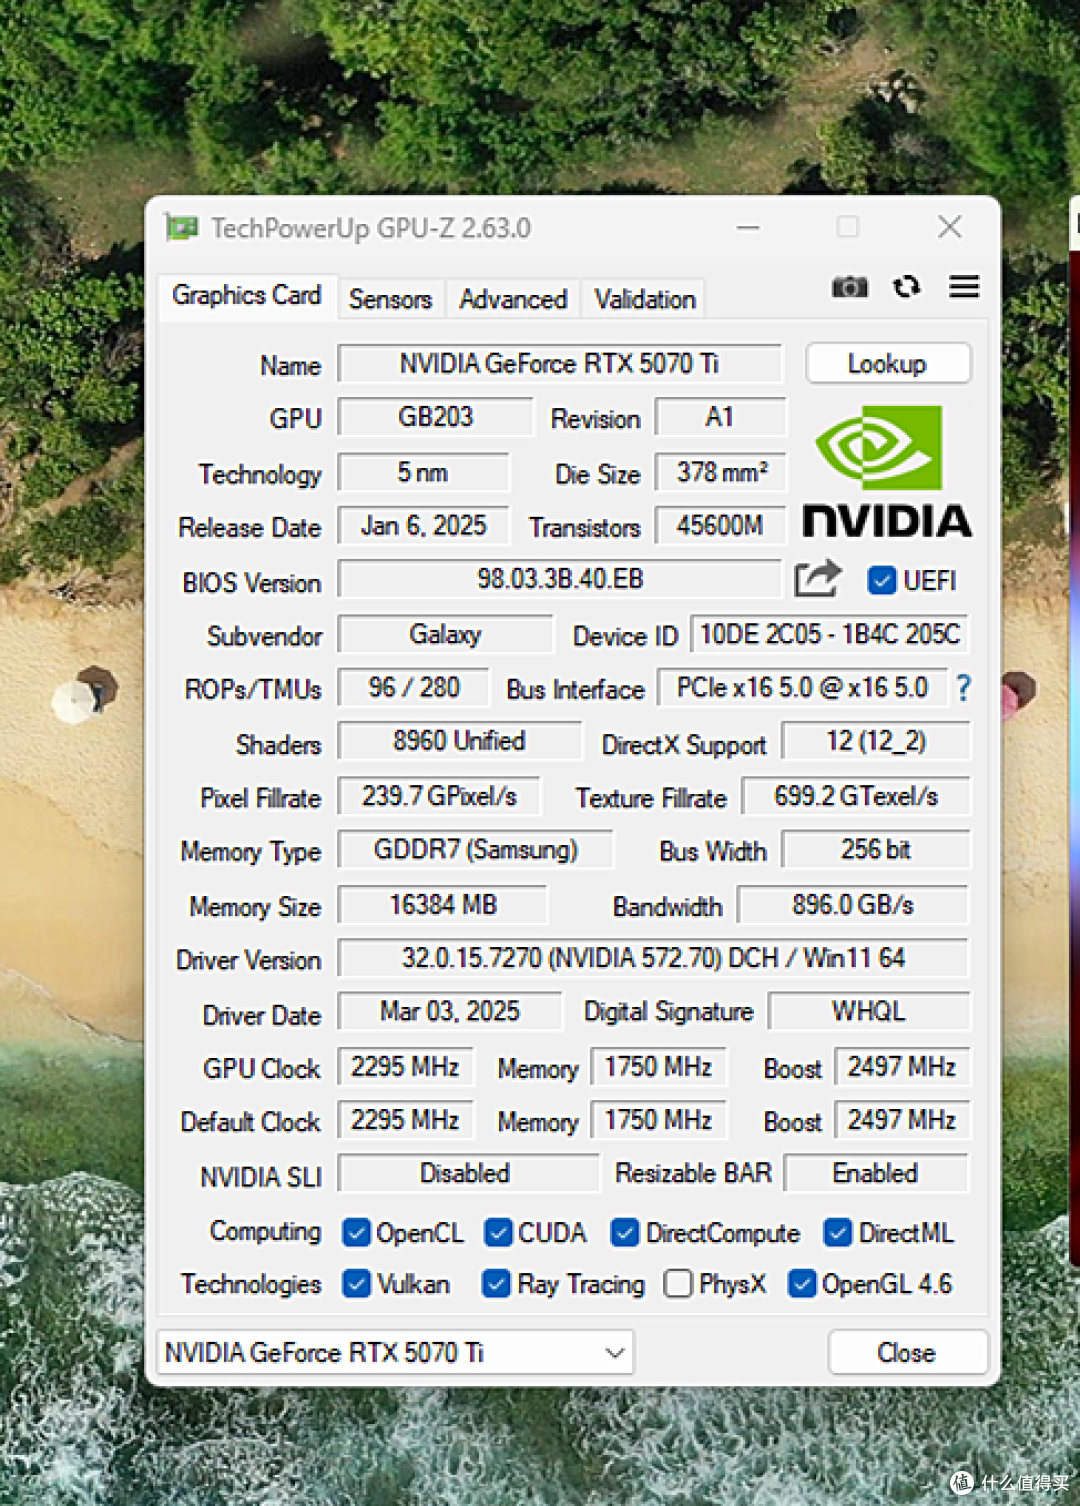Viewport: 1080px width, 1506px height.
Task: Enable the PhysX checkbox
Action: click(x=678, y=1283)
